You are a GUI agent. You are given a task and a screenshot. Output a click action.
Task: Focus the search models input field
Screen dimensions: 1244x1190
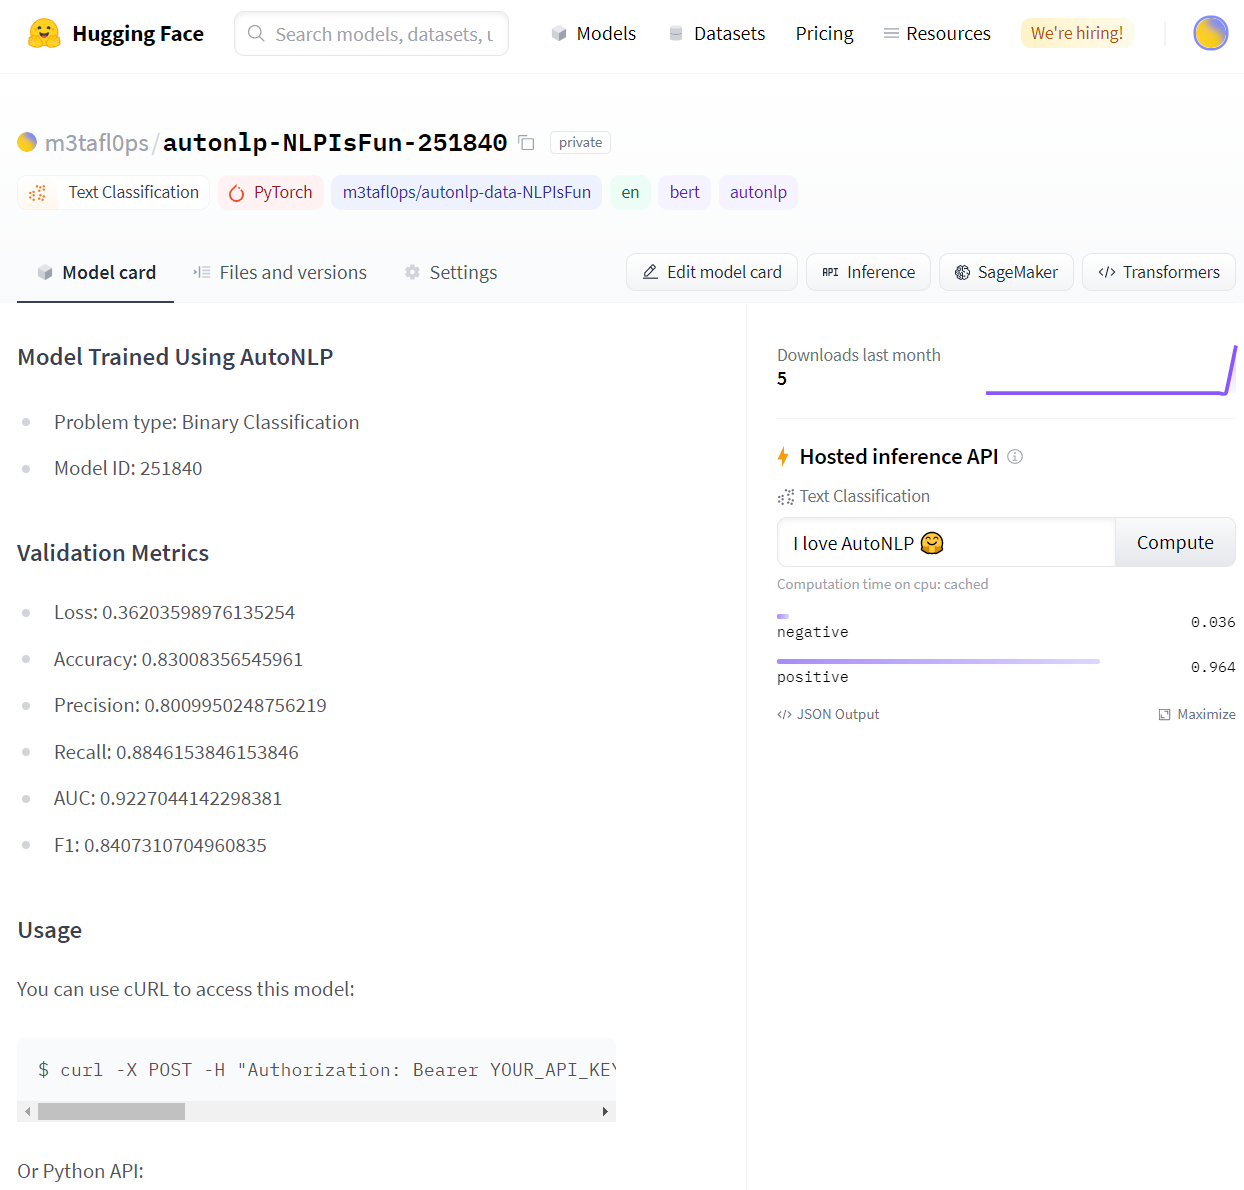coord(371,34)
